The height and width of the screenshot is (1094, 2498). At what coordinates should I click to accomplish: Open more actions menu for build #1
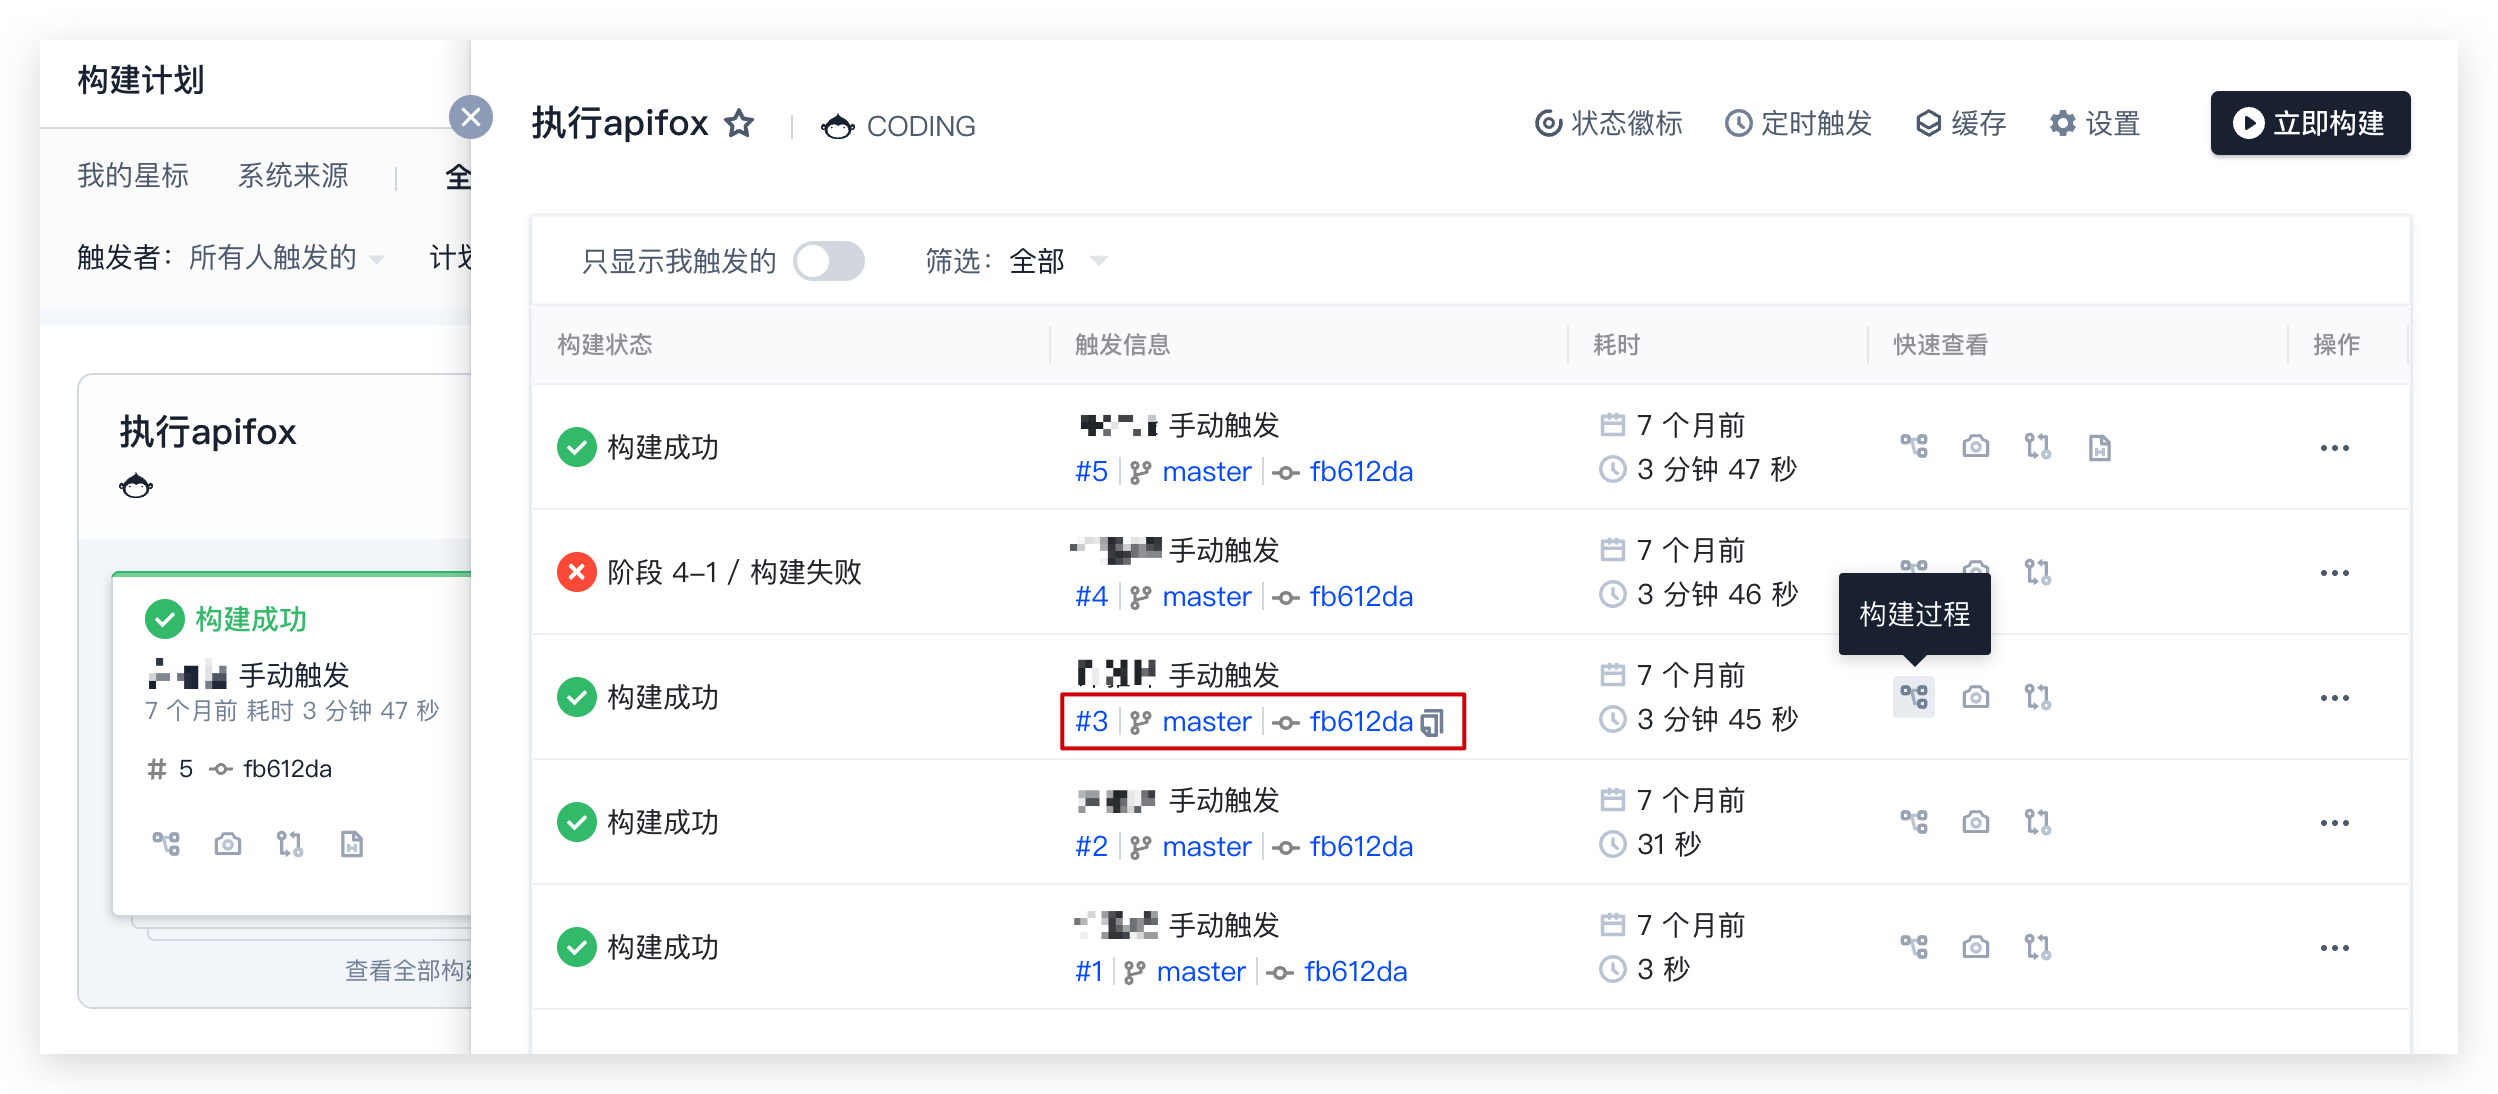pyautogui.click(x=2335, y=948)
